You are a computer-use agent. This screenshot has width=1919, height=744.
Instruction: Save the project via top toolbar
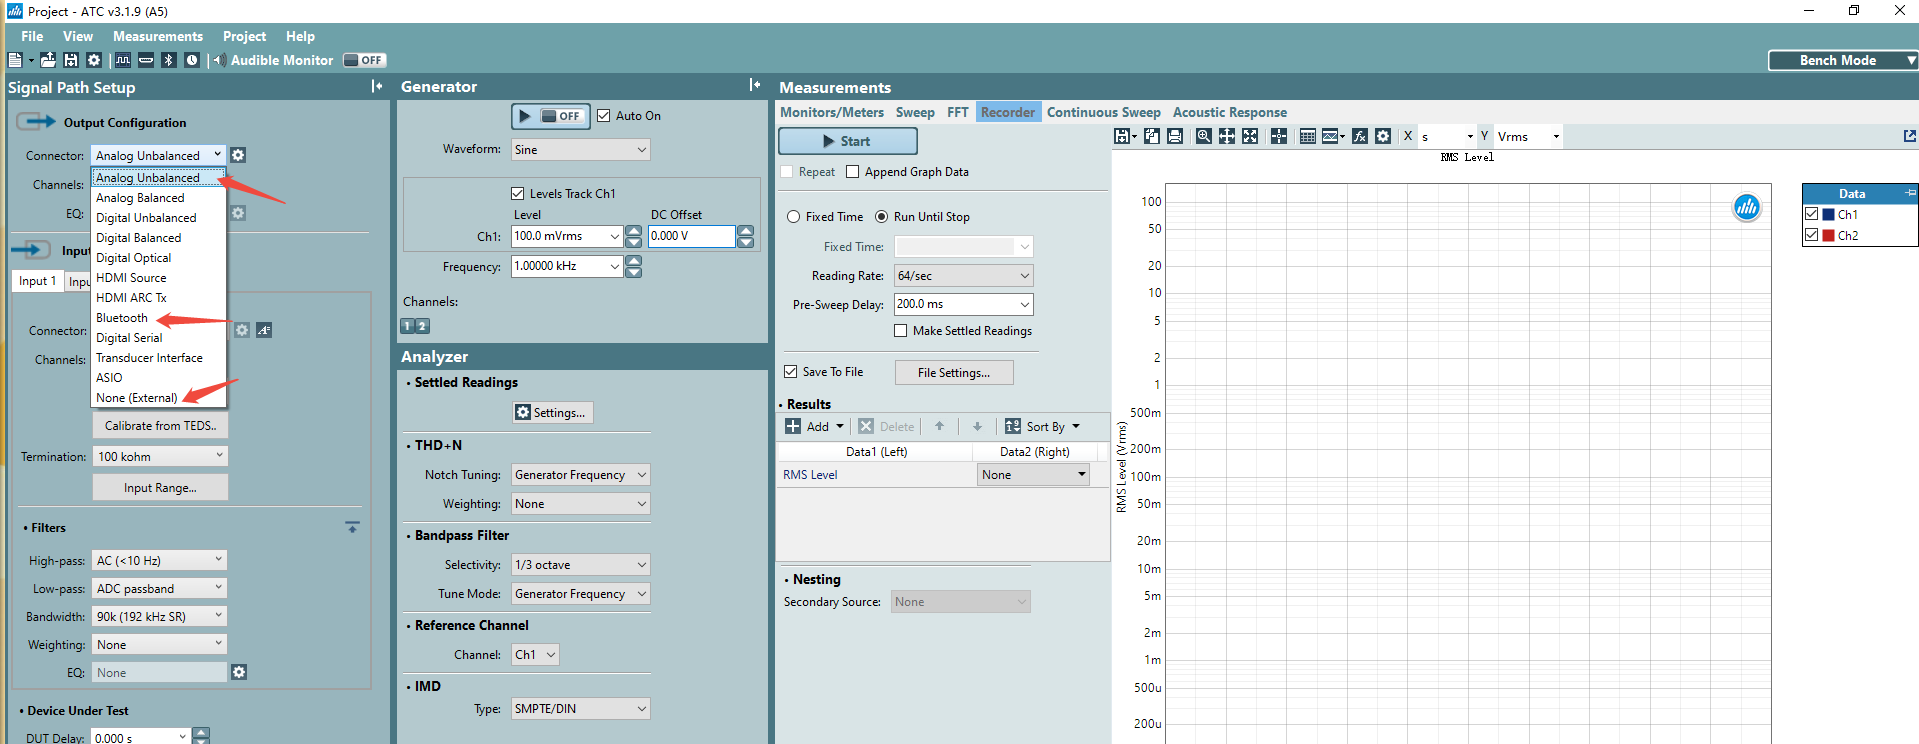[x=71, y=60]
